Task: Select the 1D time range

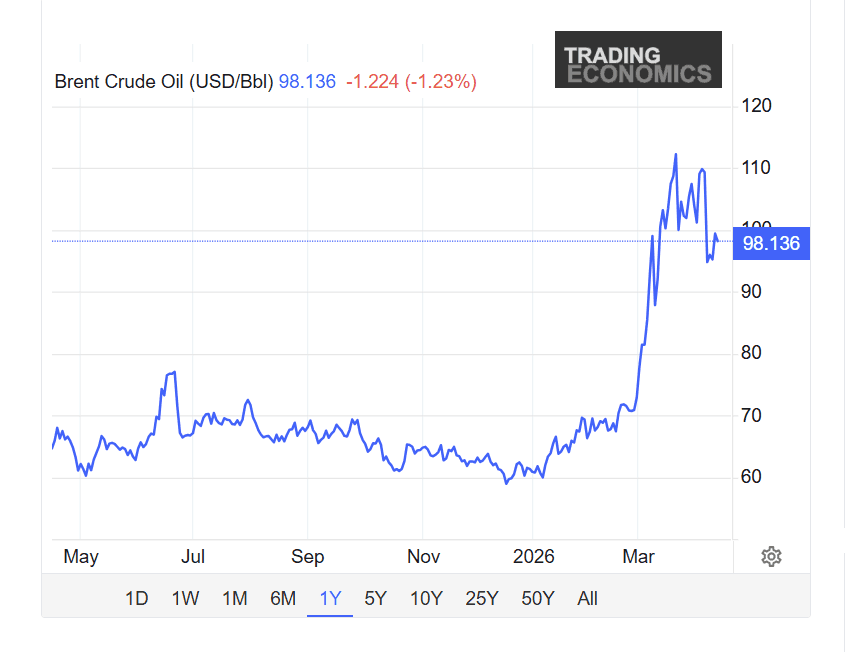Action: click(136, 597)
